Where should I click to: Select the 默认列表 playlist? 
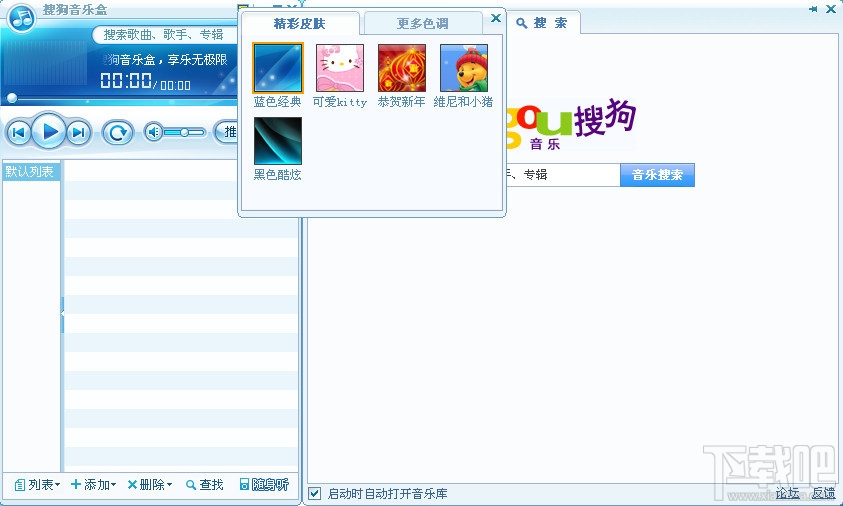click(x=31, y=172)
